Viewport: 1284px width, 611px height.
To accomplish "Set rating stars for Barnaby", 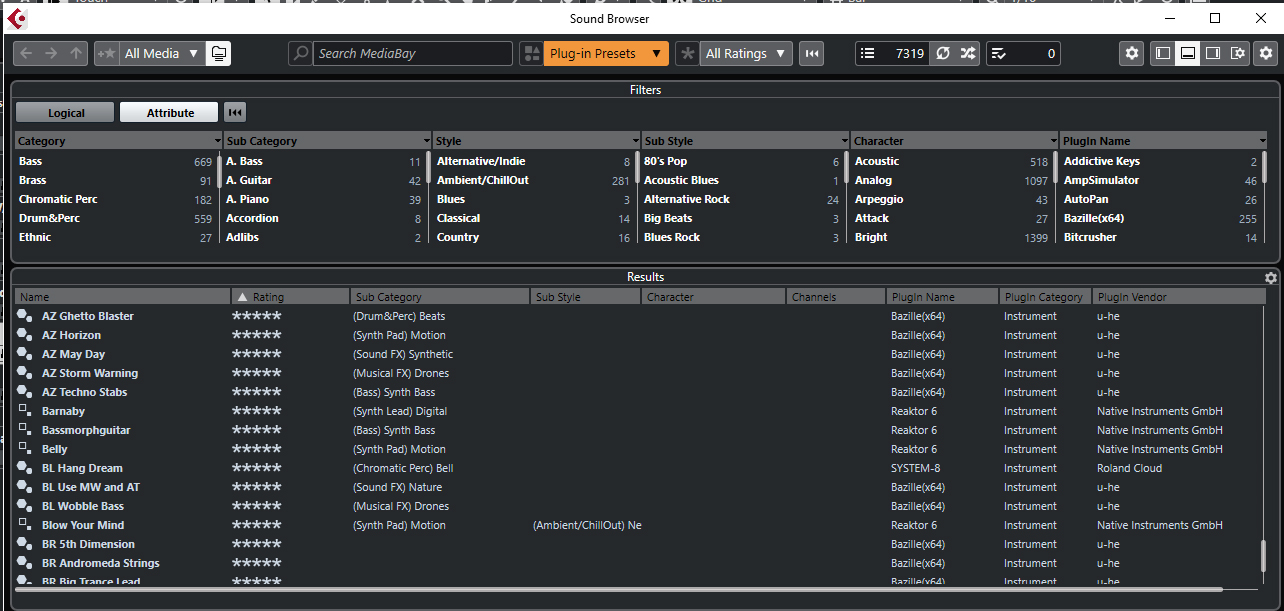I will pos(256,411).
